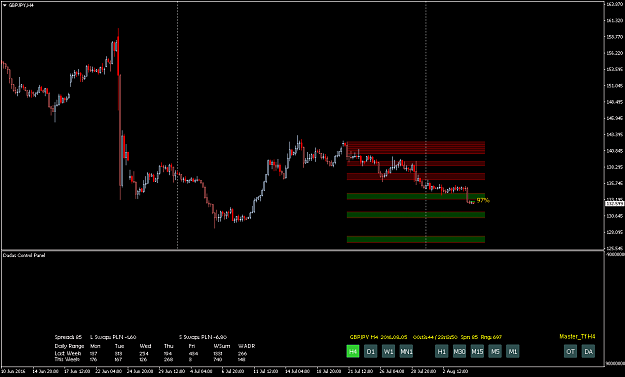Switch chart to D1 timeframe button

(x=370, y=351)
